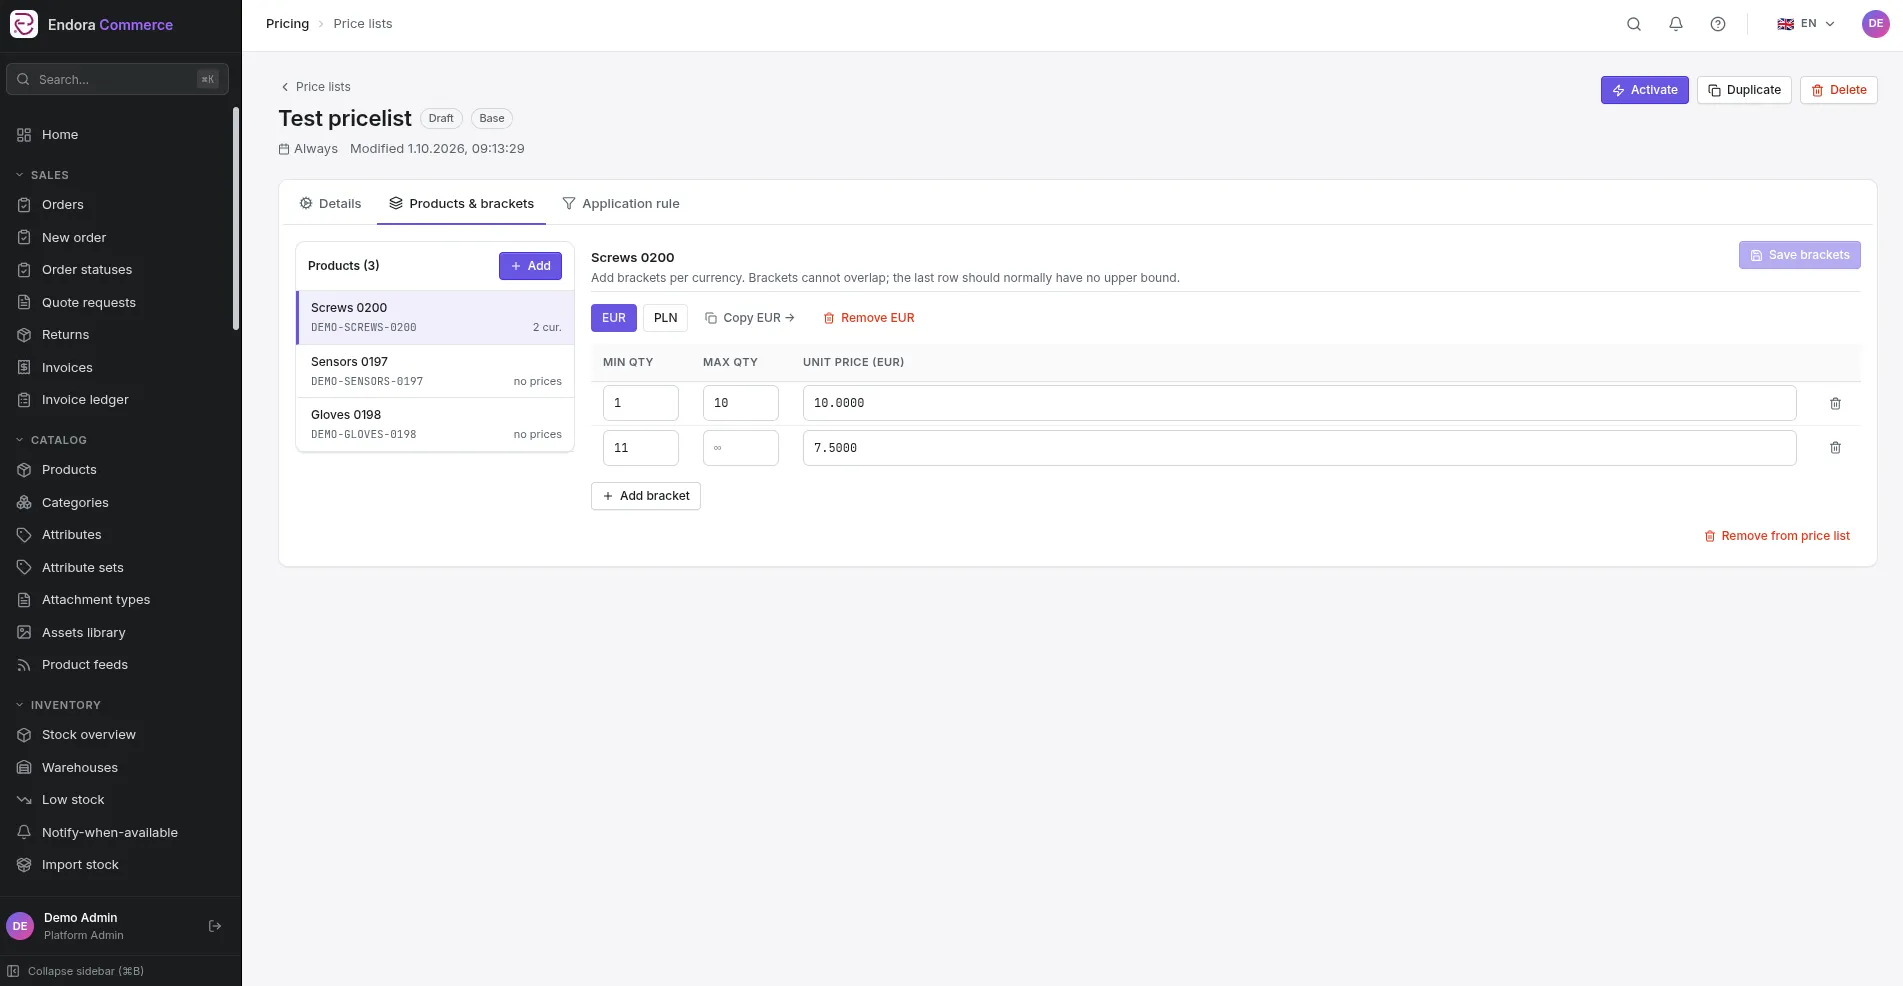
Task: Click Add bracket button
Action: [646, 496]
